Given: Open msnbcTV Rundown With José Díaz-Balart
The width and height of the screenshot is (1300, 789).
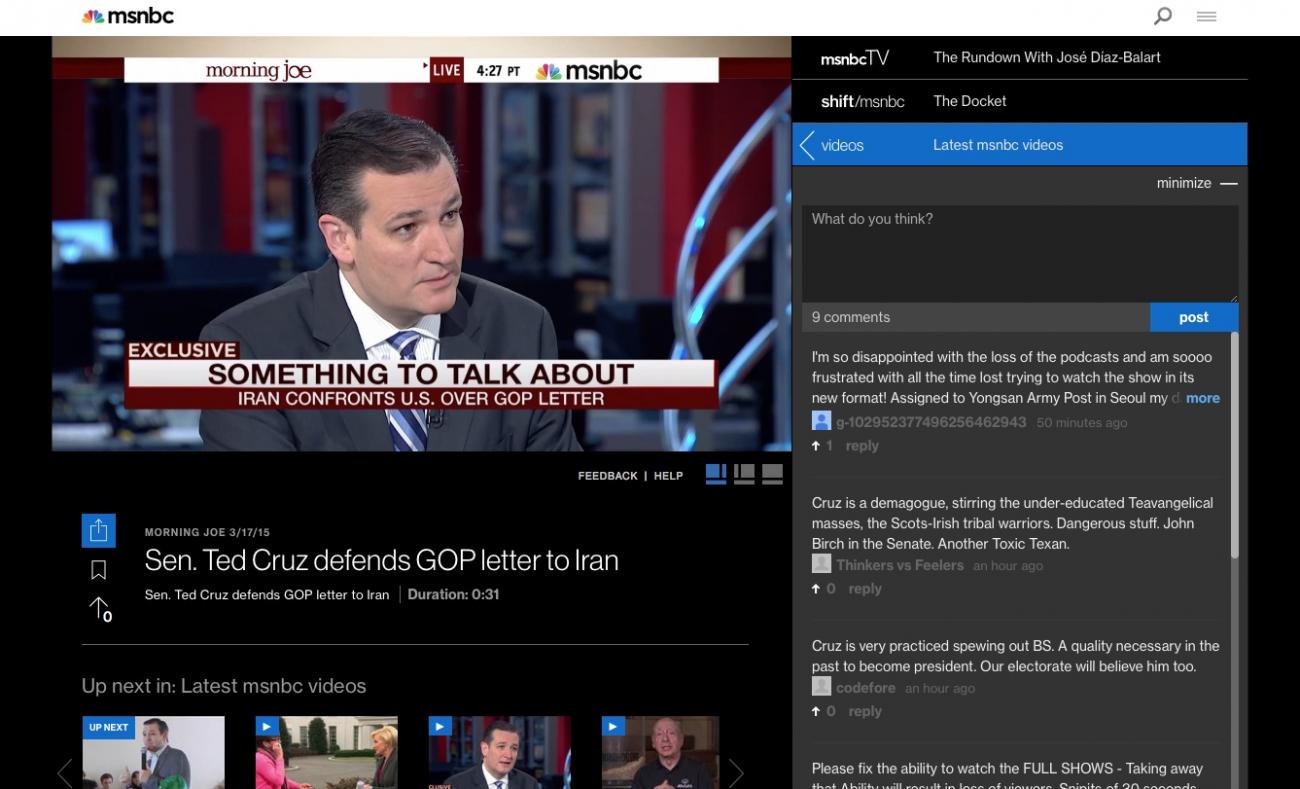Looking at the screenshot, I should coord(1019,58).
